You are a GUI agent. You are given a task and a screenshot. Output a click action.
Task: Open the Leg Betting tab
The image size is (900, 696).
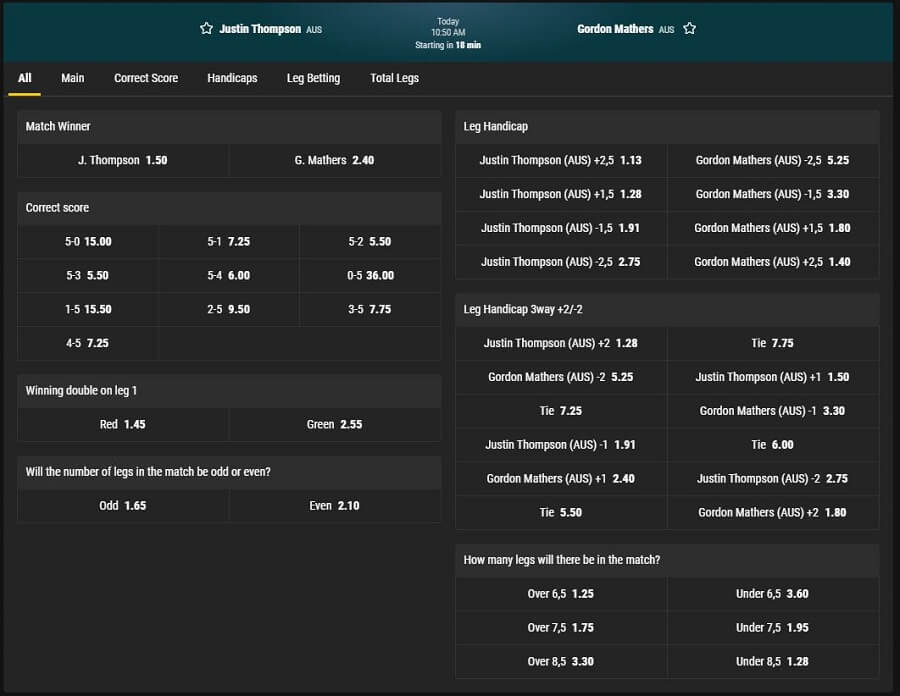coord(313,78)
